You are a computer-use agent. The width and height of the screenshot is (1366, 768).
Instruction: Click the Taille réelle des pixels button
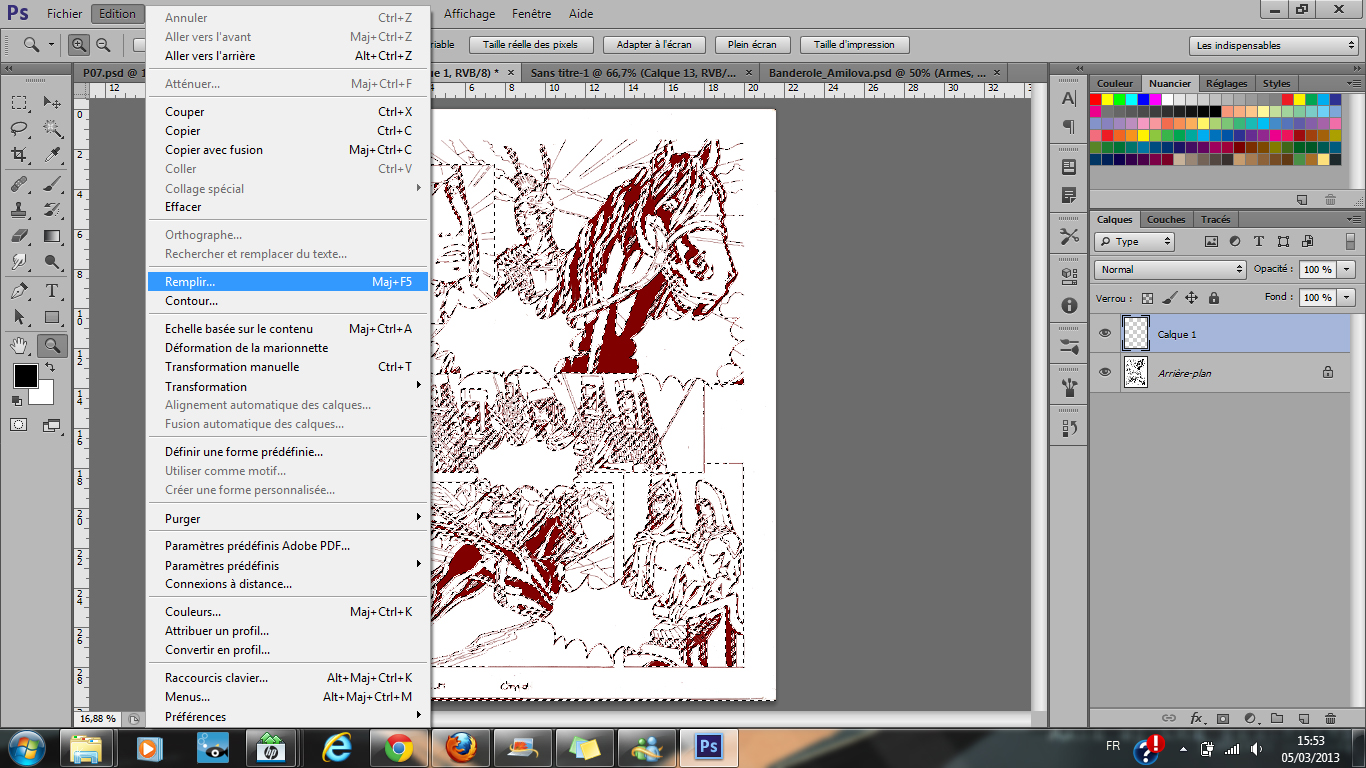point(530,45)
